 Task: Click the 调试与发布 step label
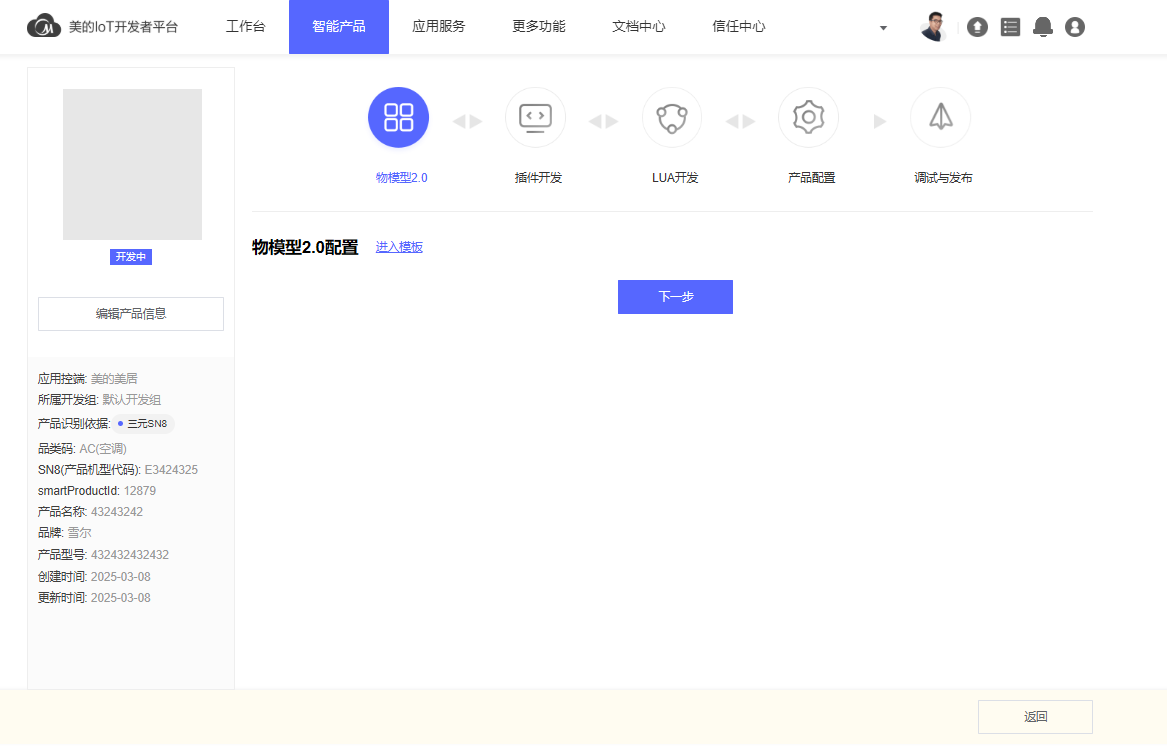click(x=943, y=178)
